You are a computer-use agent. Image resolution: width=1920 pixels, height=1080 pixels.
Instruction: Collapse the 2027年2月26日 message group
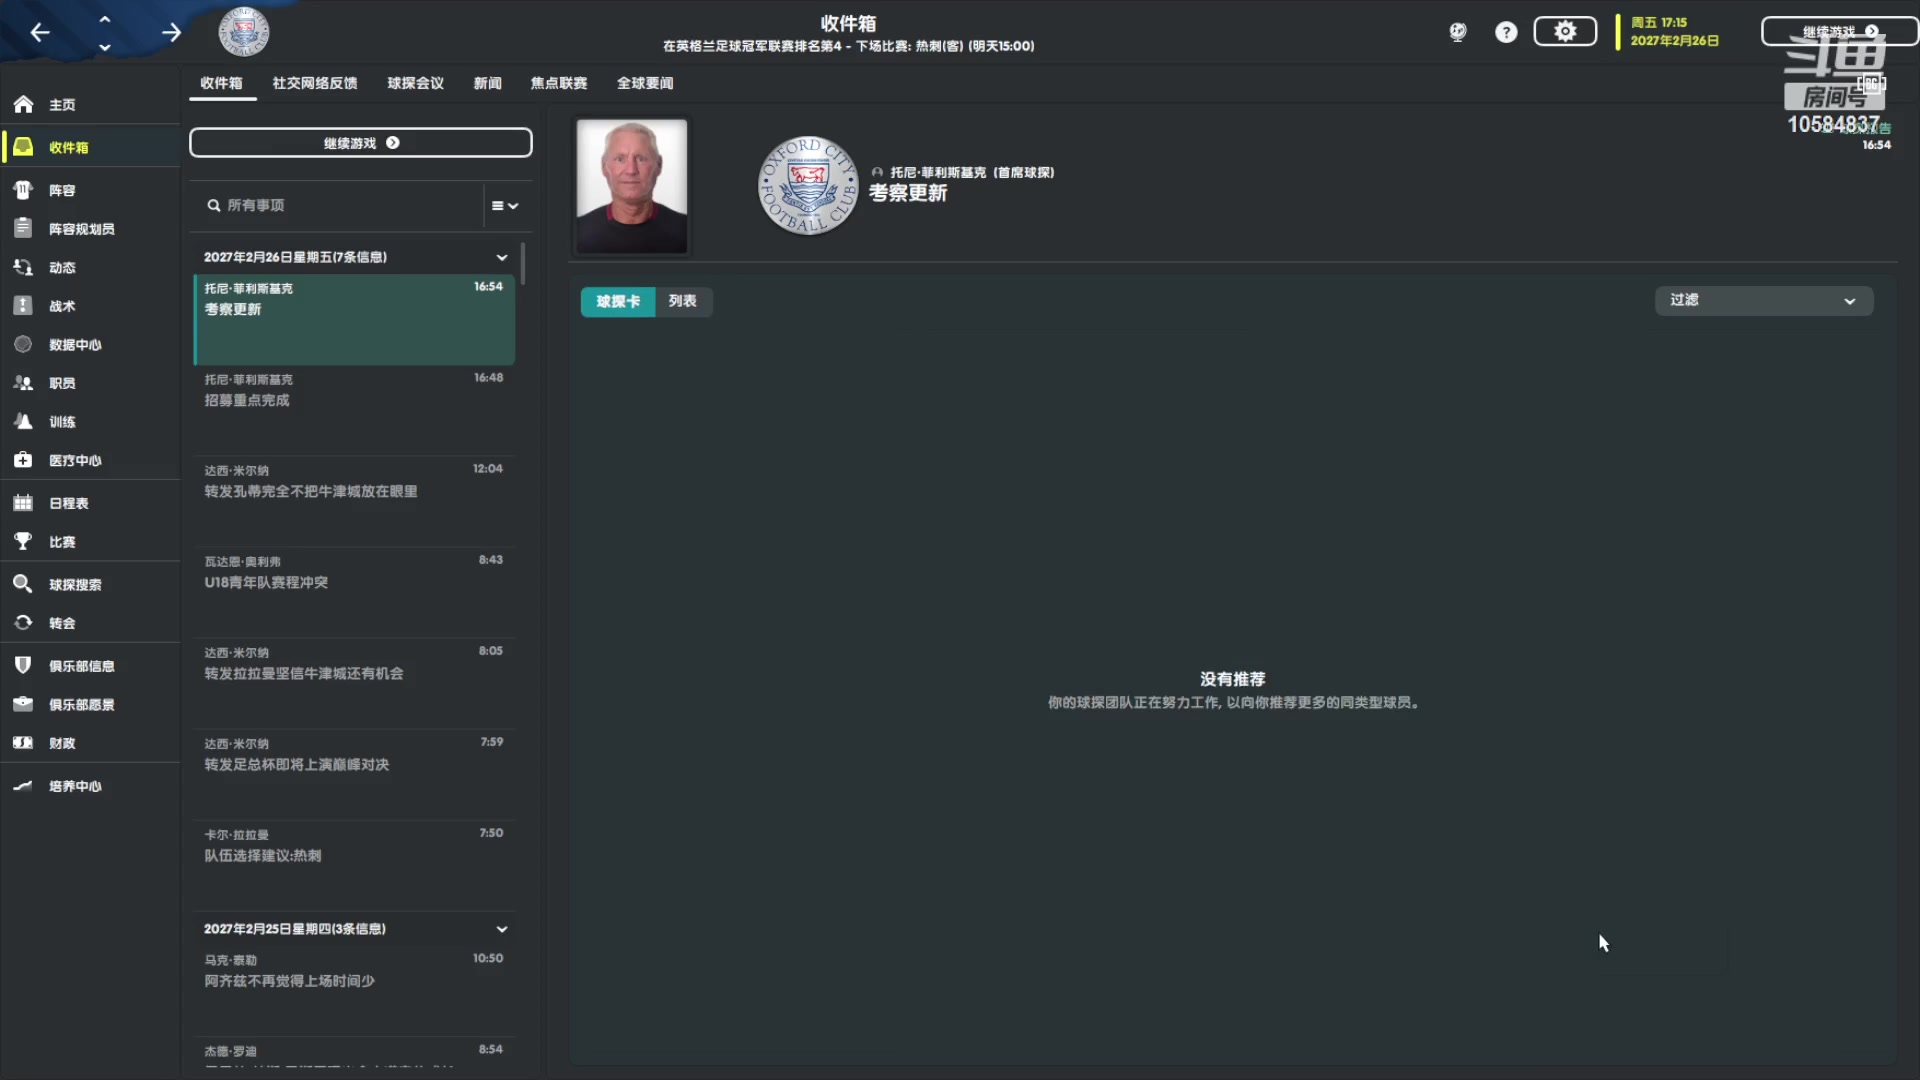[502, 257]
